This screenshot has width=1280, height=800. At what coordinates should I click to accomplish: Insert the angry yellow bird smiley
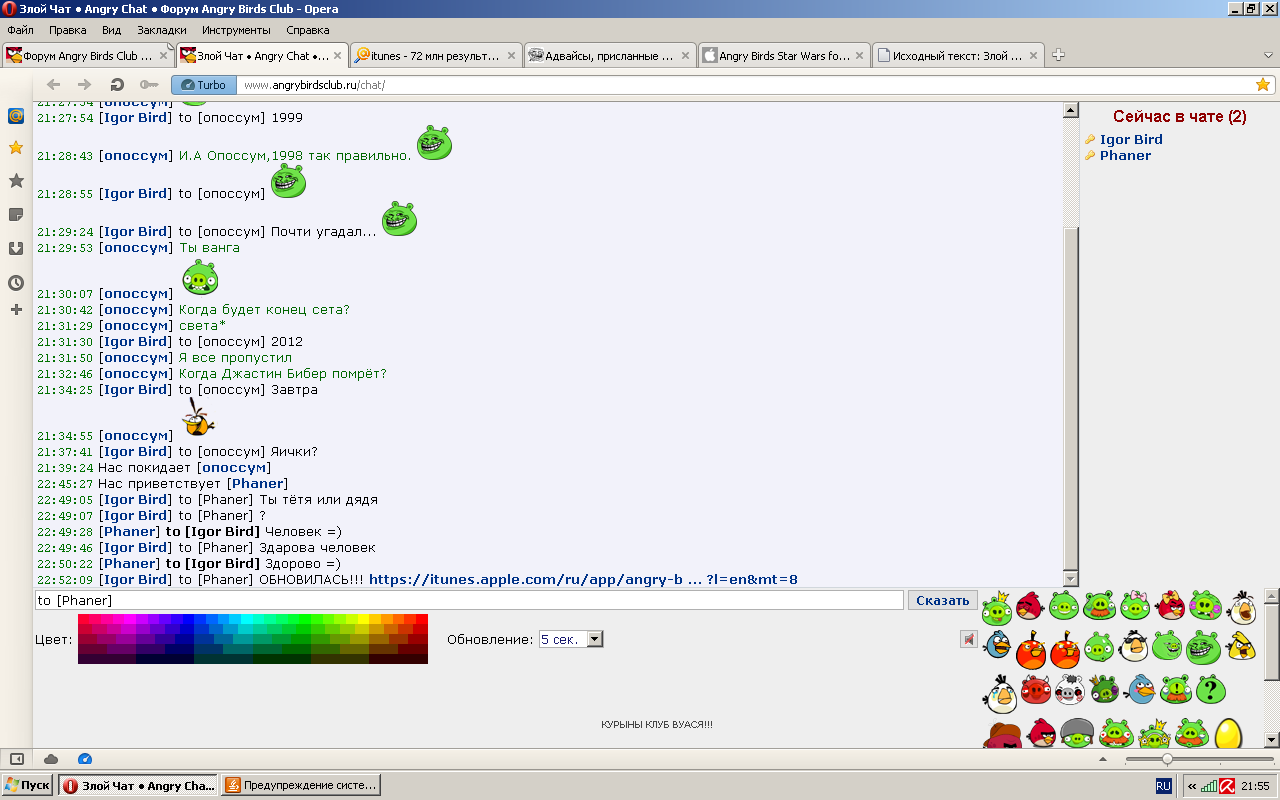click(x=1241, y=645)
